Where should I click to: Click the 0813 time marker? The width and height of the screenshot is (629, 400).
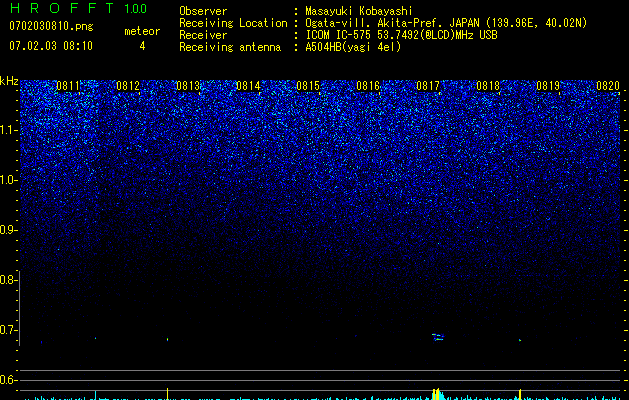pos(188,86)
